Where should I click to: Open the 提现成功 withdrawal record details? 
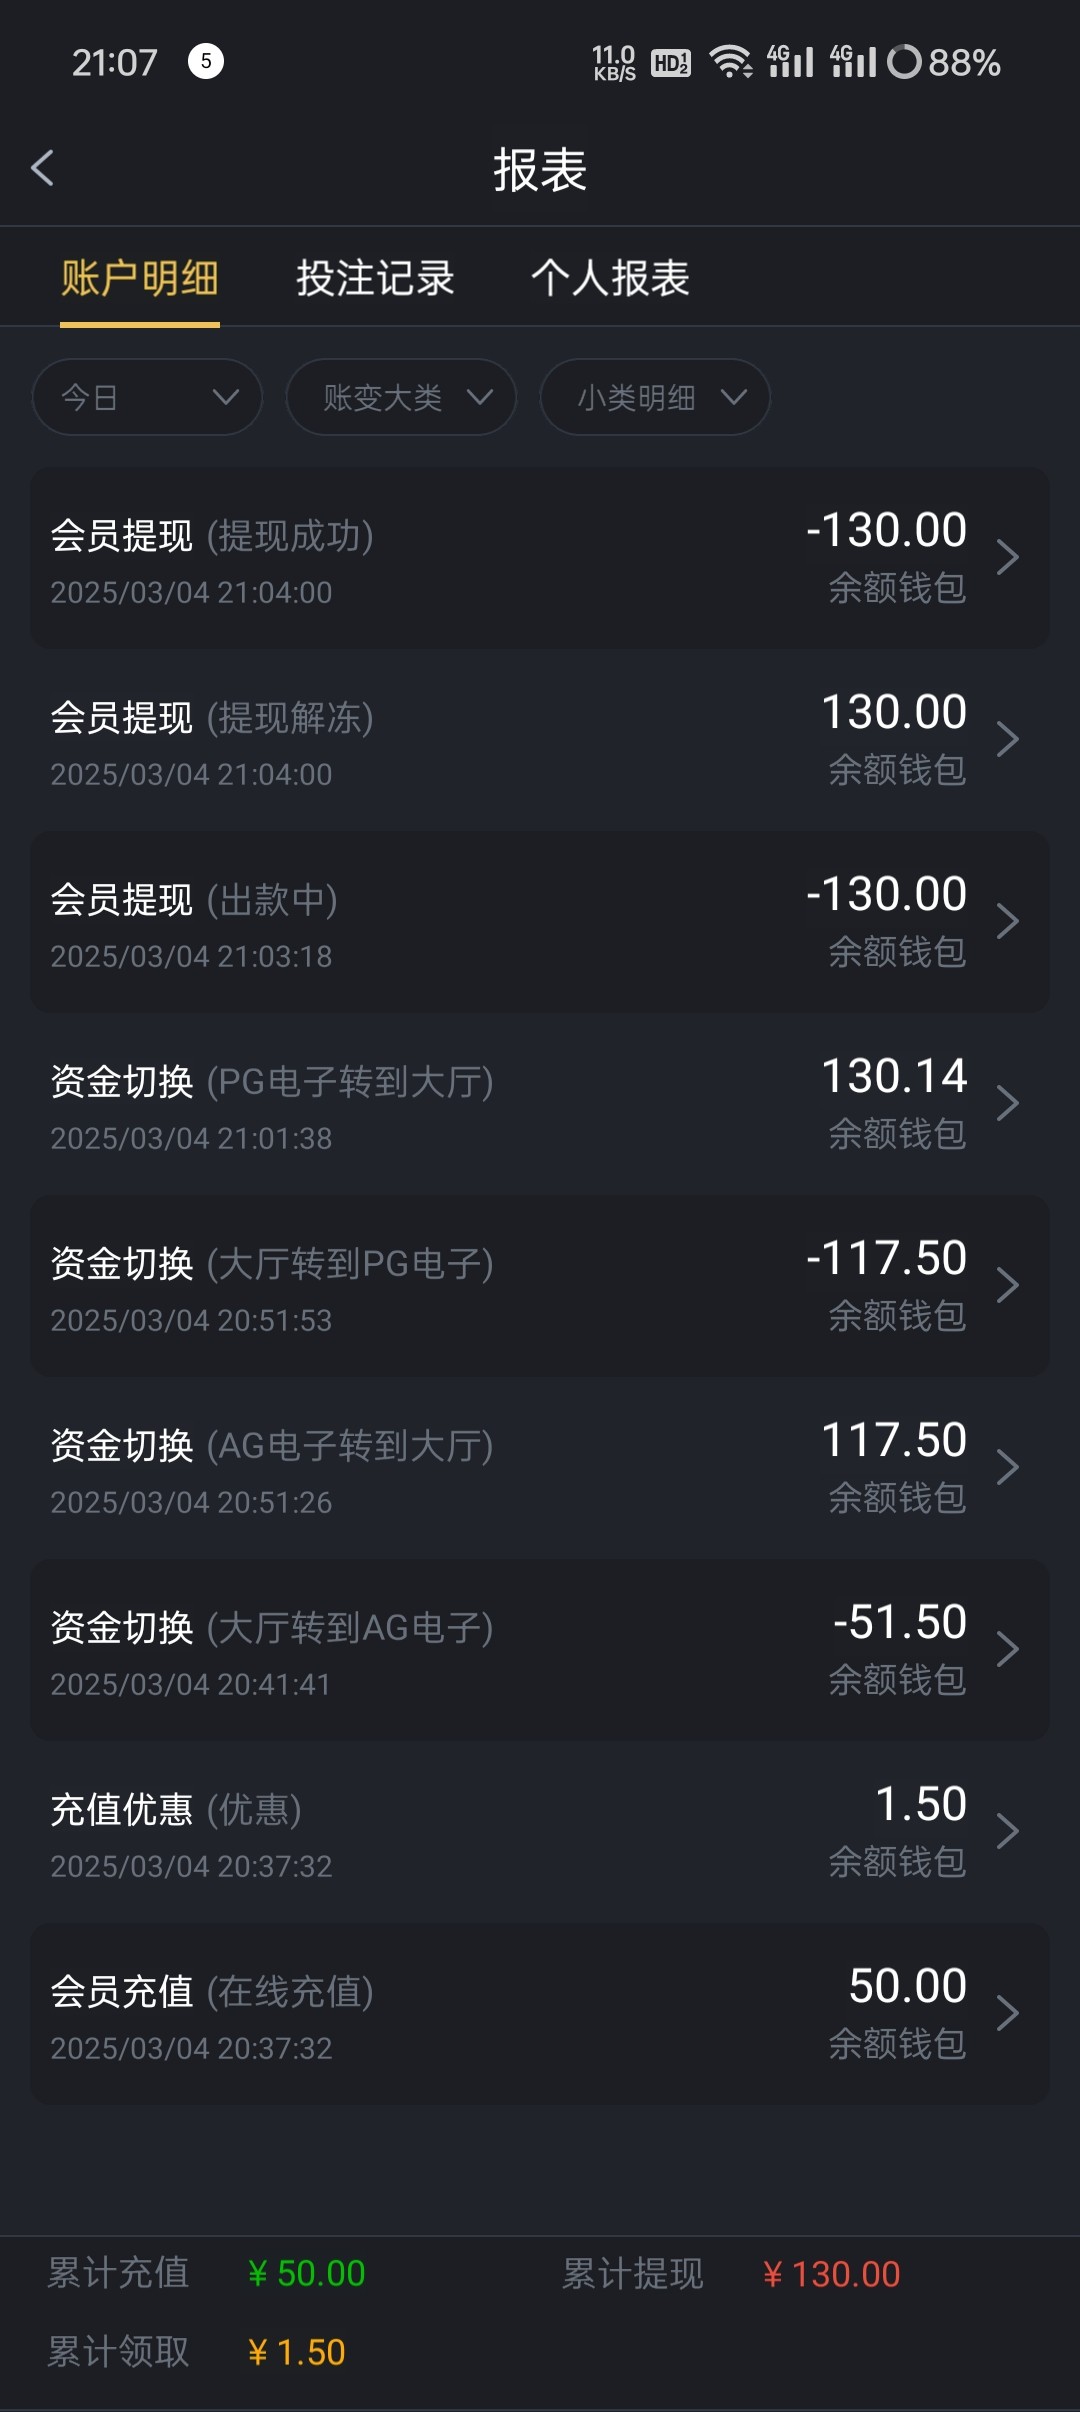[540, 558]
